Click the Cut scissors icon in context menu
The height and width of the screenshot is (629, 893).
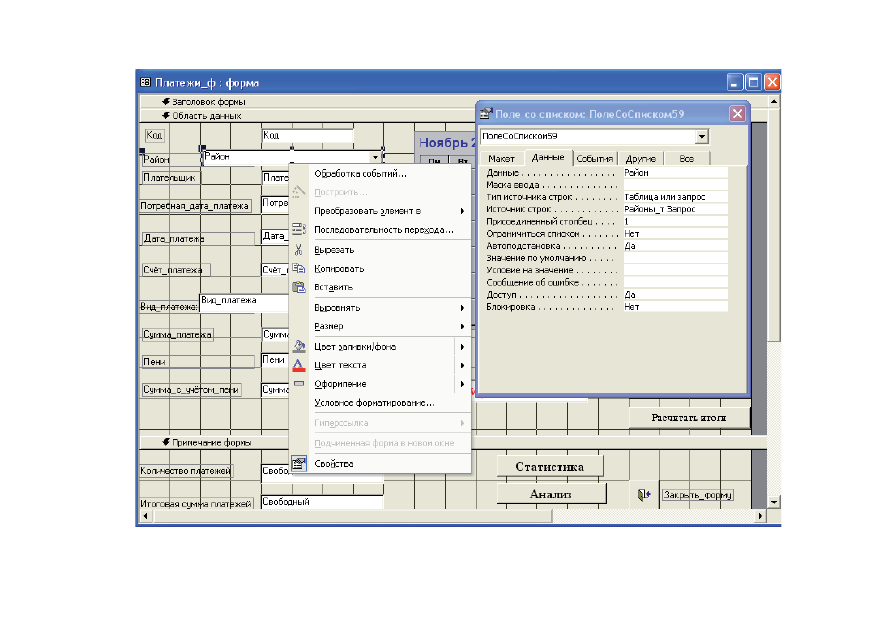(298, 250)
